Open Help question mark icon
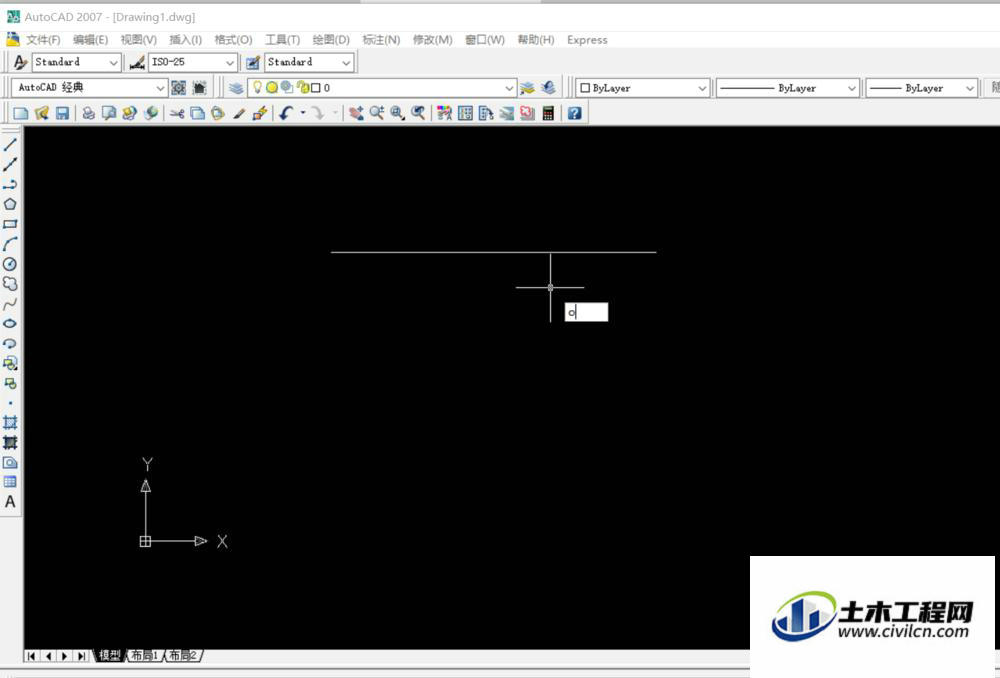1000x678 pixels. [575, 114]
